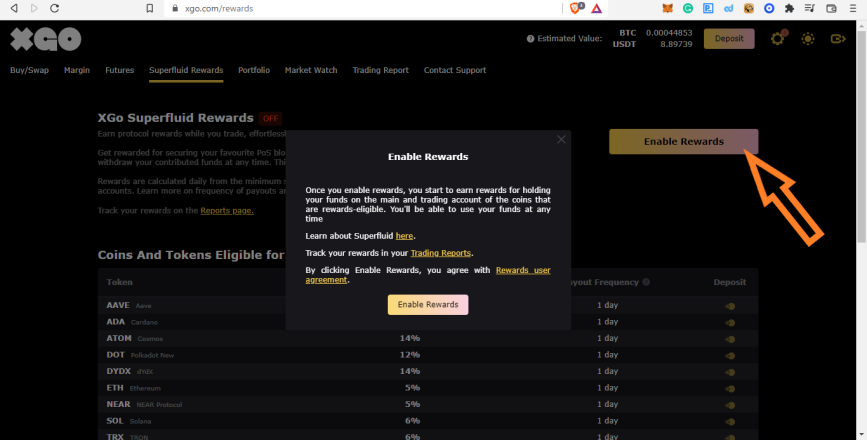
Task: Click the DYDX deposit icon
Action: pos(730,372)
